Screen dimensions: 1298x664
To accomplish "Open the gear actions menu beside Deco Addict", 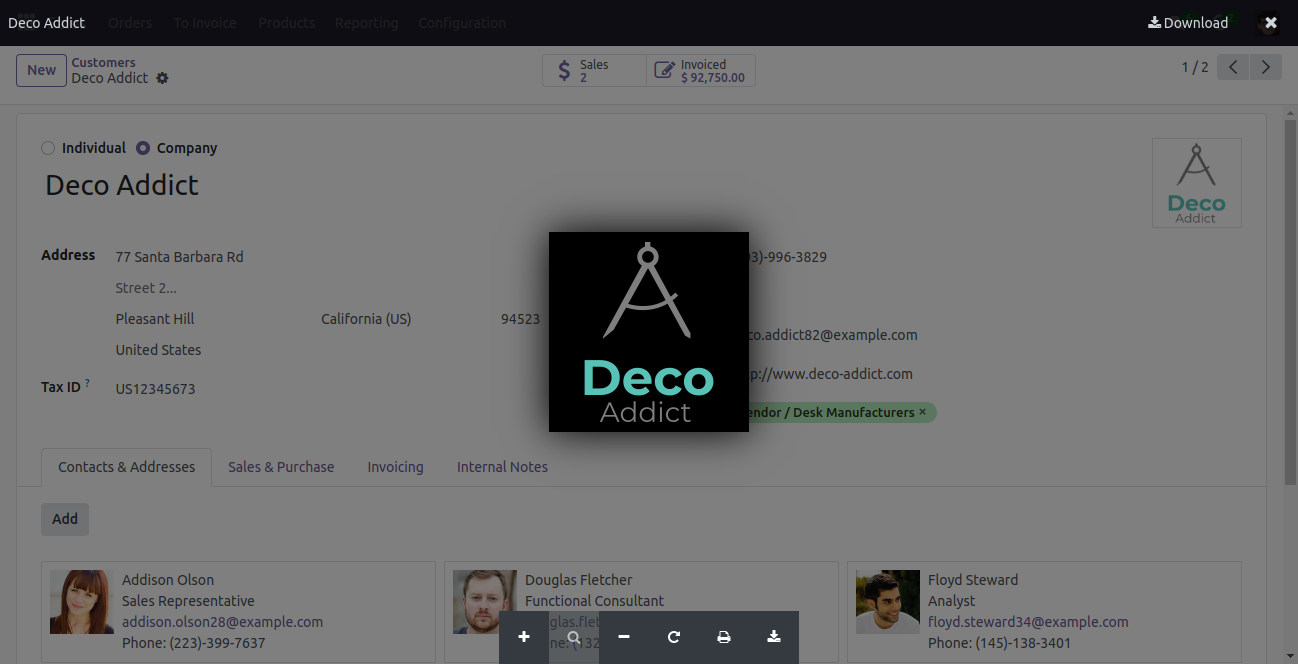I will click(162, 78).
